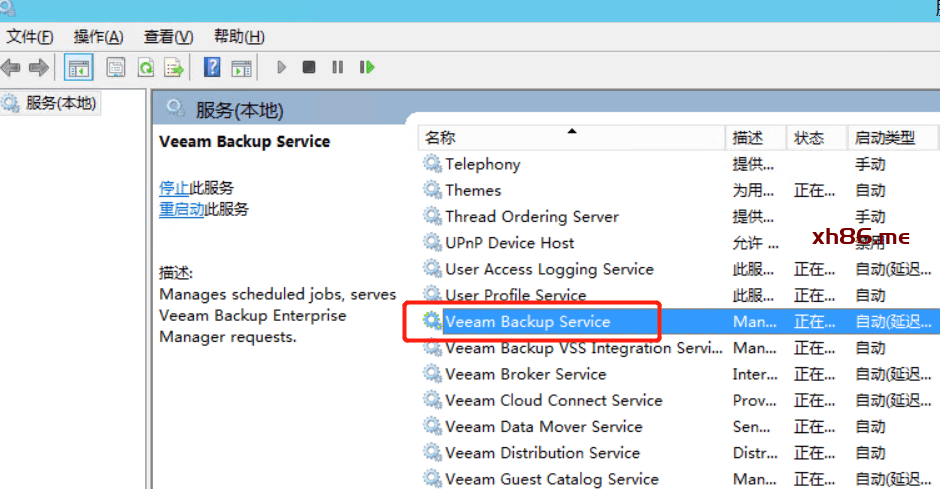940x489 pixels.
Task: Open the 文件(F) menu
Action: click(x=29, y=37)
